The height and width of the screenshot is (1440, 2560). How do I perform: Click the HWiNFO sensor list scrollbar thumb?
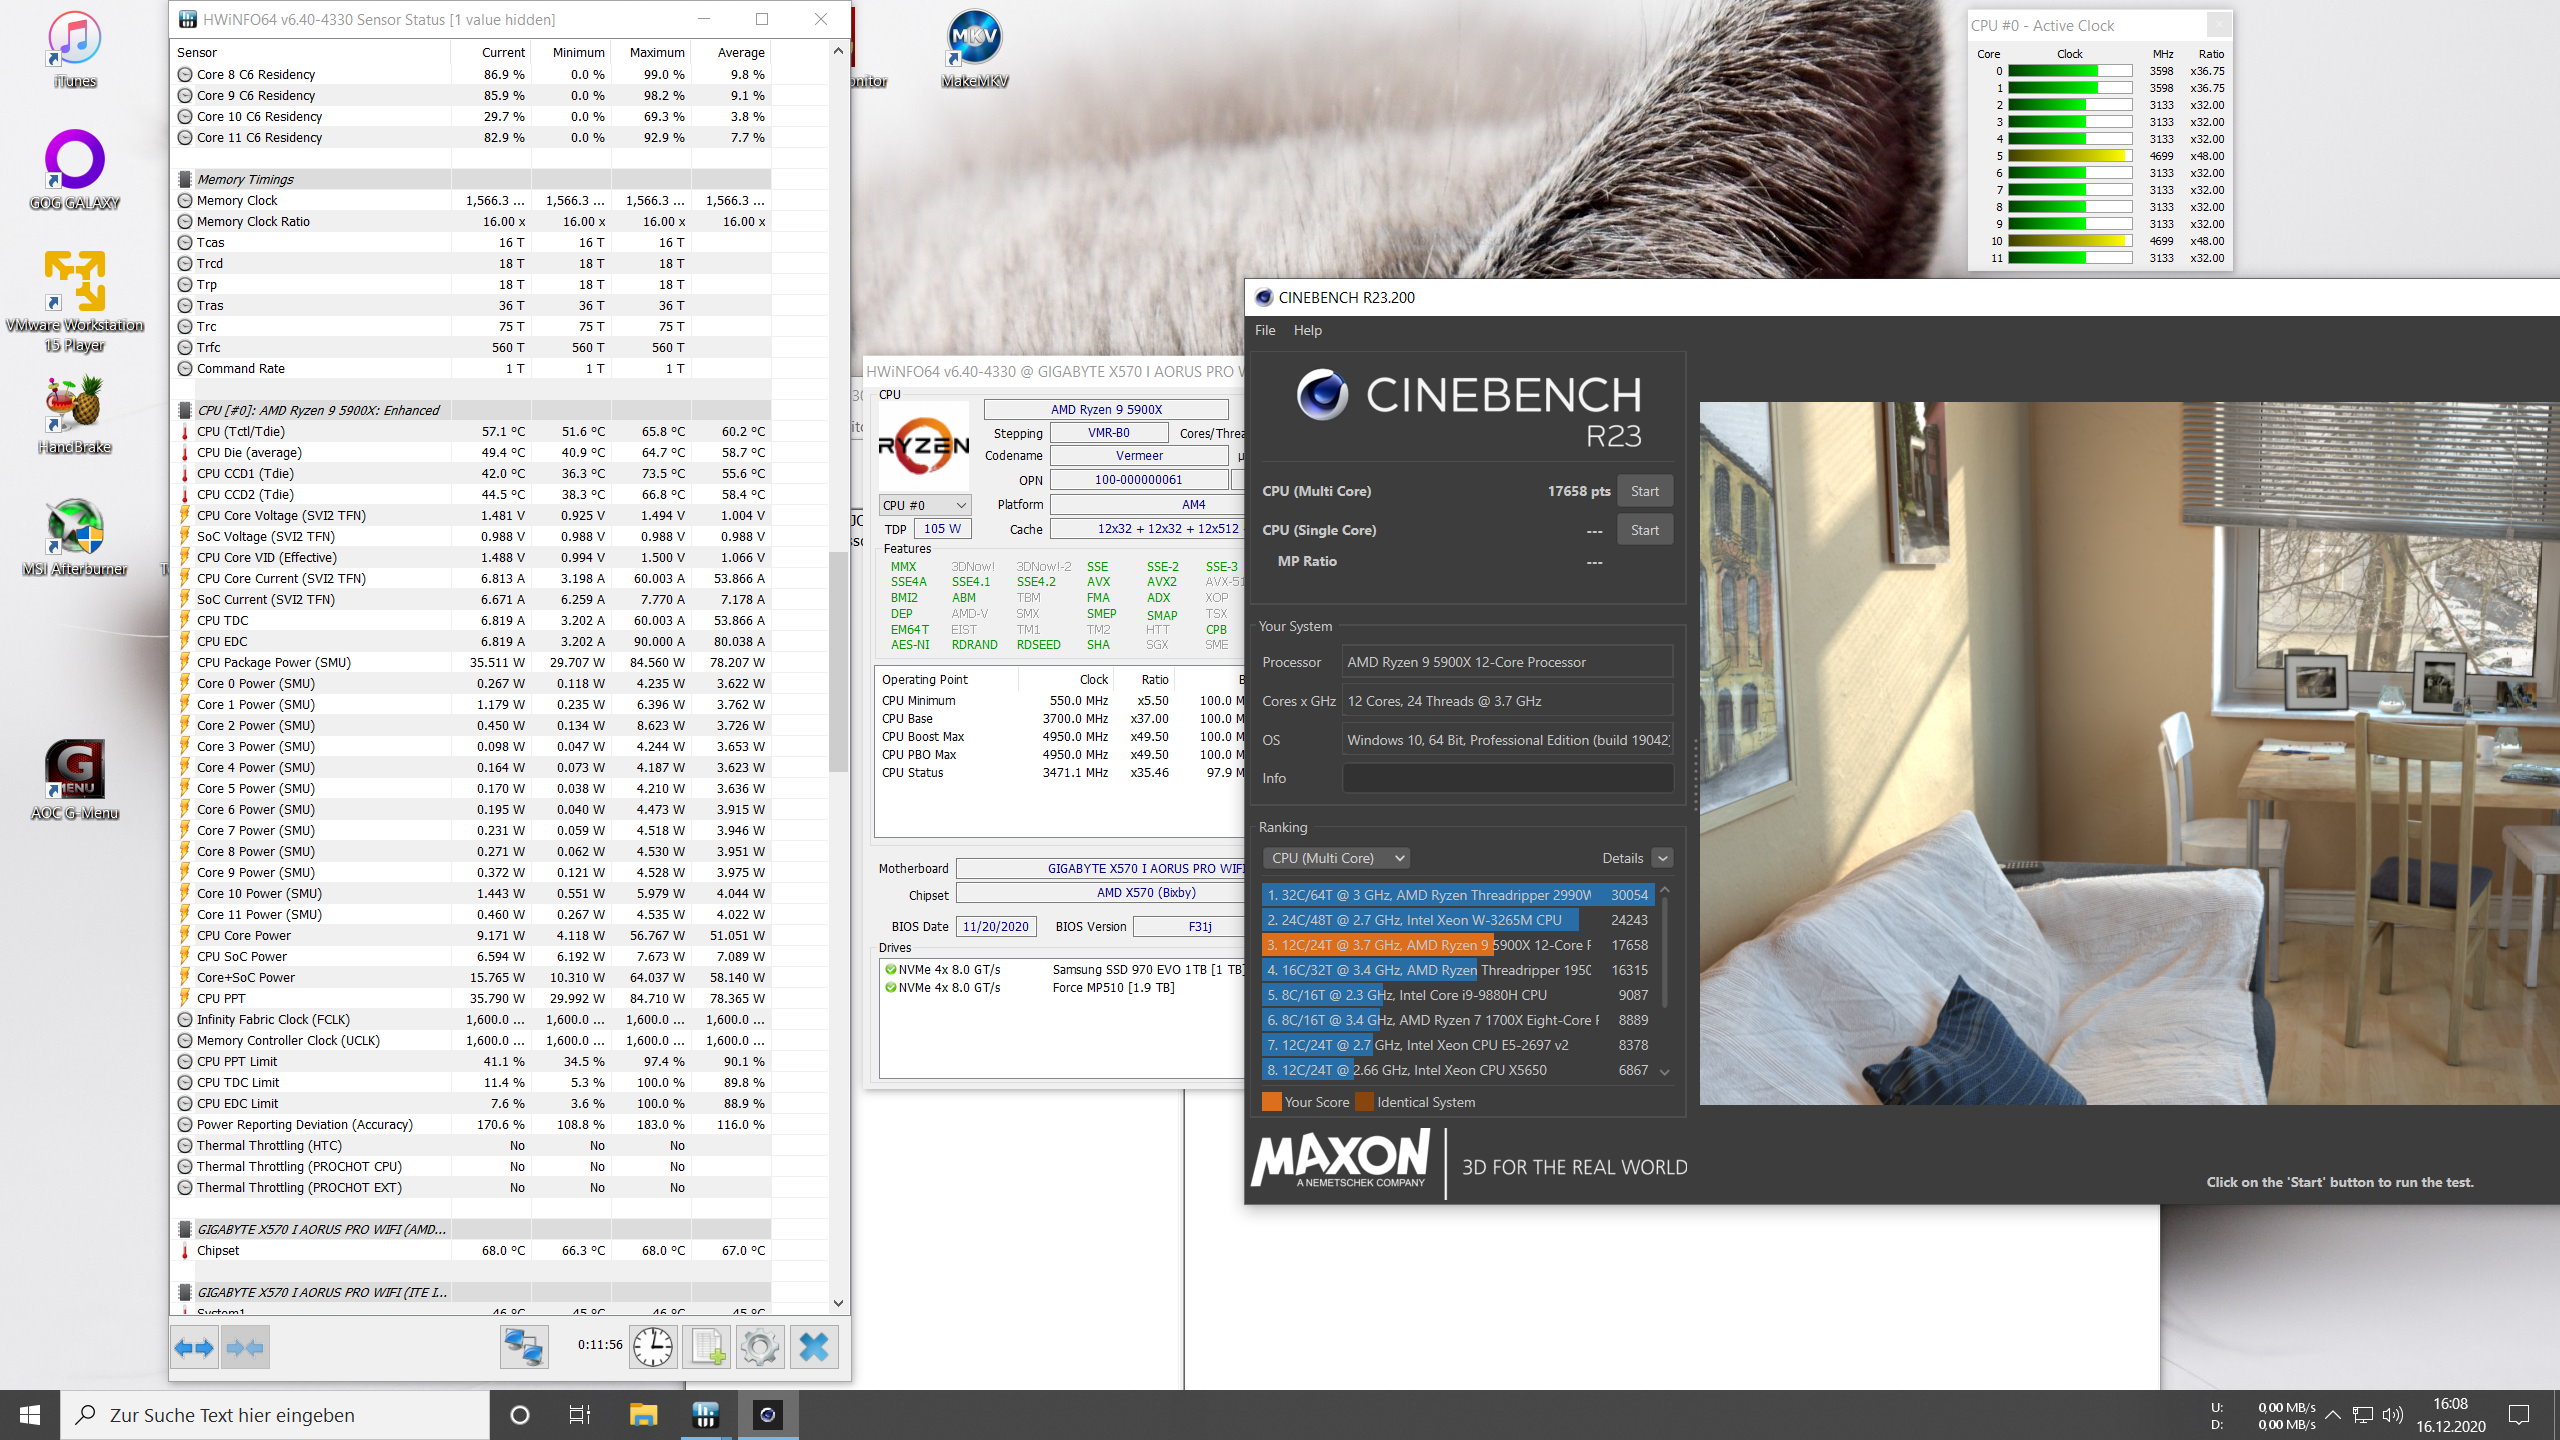(838, 660)
